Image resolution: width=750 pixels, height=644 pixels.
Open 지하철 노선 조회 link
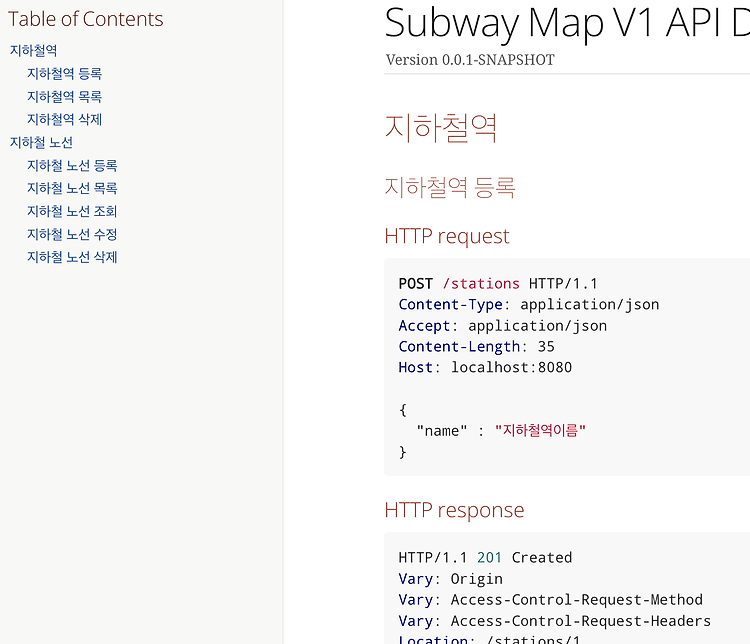pos(72,211)
